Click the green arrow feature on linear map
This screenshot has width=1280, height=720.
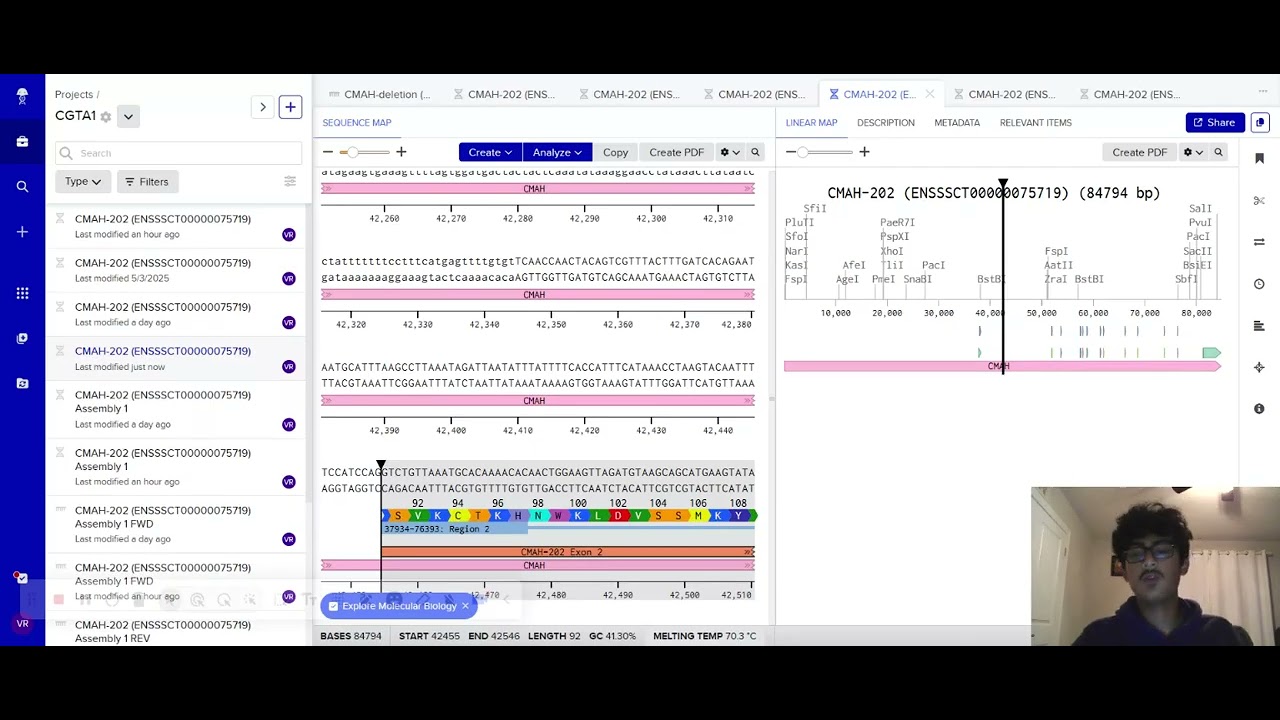1211,353
